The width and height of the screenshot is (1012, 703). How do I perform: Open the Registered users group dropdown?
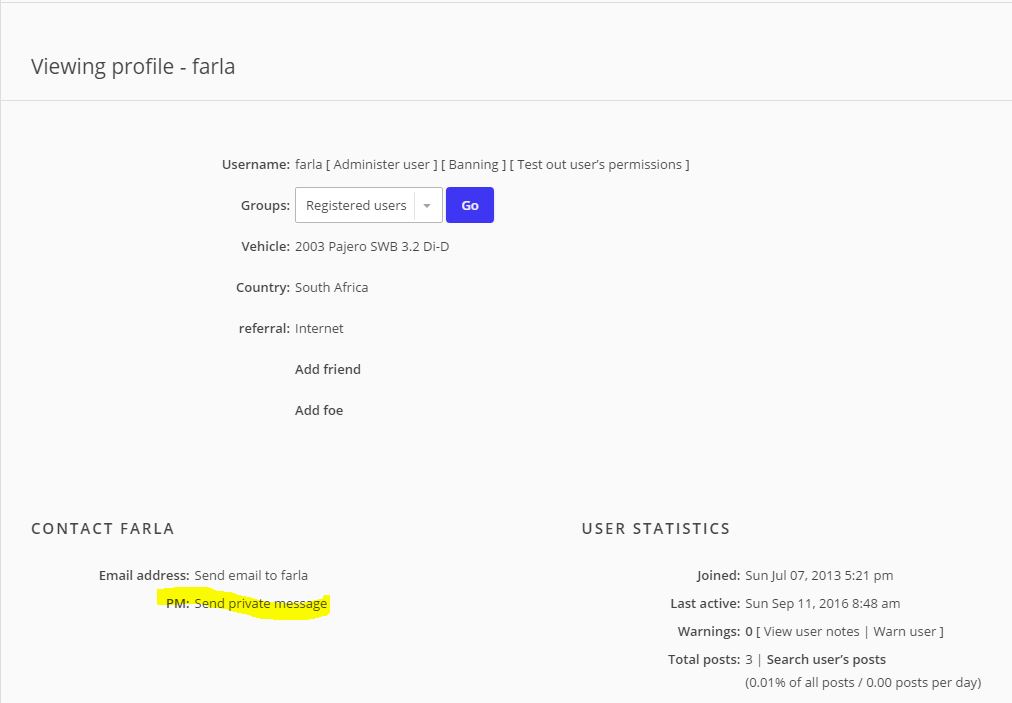point(356,205)
